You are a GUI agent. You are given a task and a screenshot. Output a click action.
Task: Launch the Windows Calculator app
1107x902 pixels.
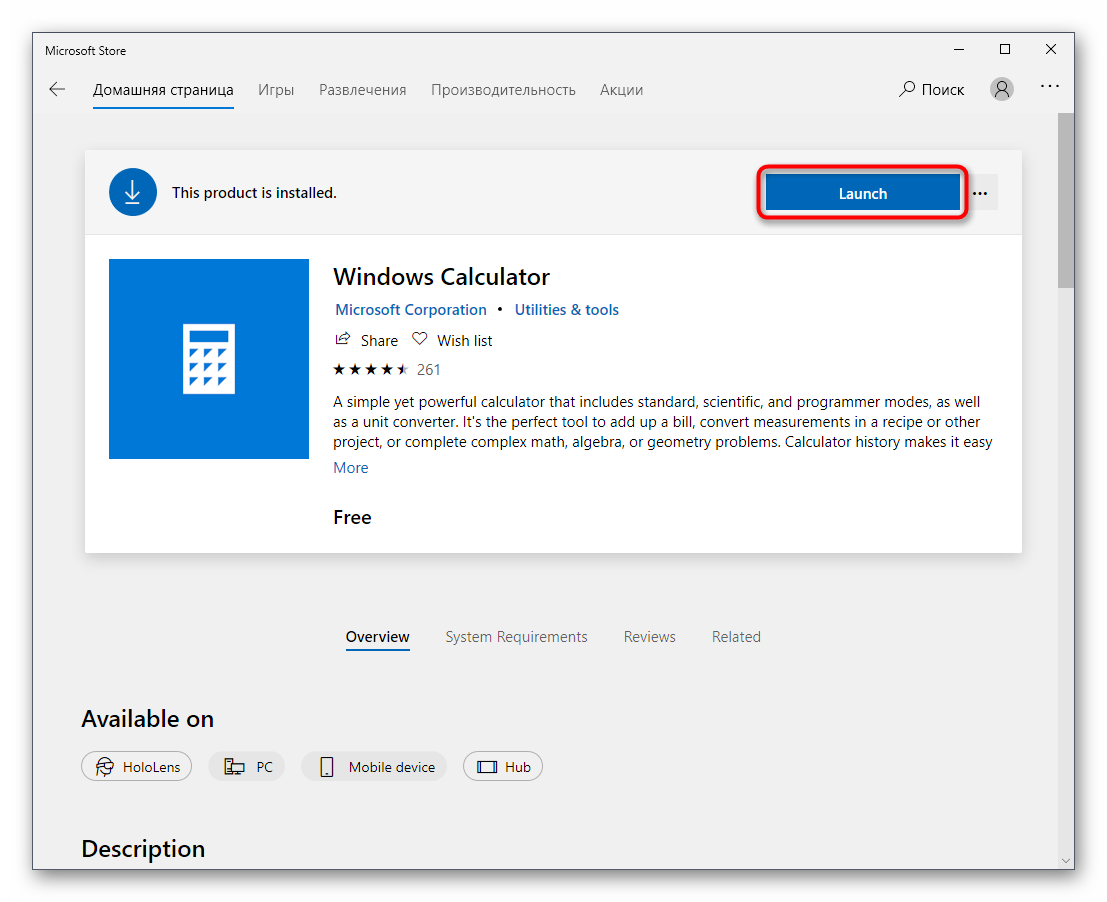tap(862, 193)
